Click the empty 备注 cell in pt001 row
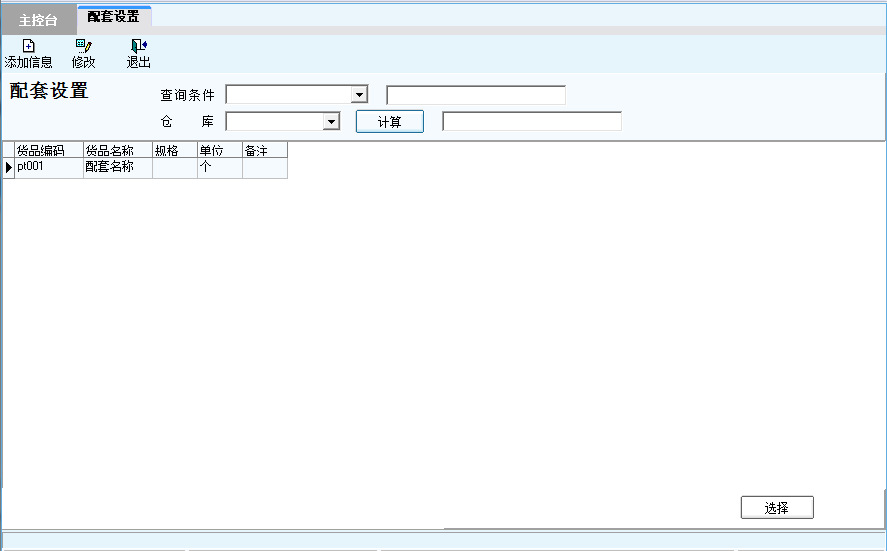The image size is (887, 551). (x=265, y=168)
